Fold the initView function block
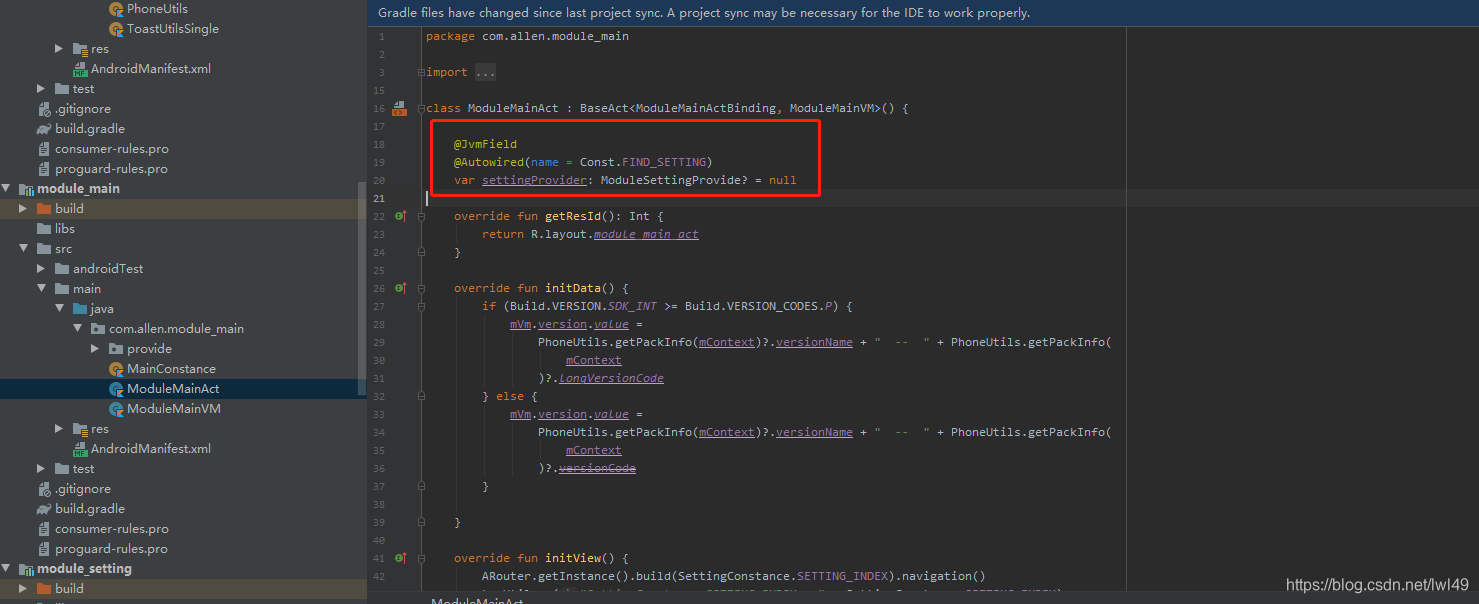This screenshot has height=604, width=1479. click(x=422, y=558)
